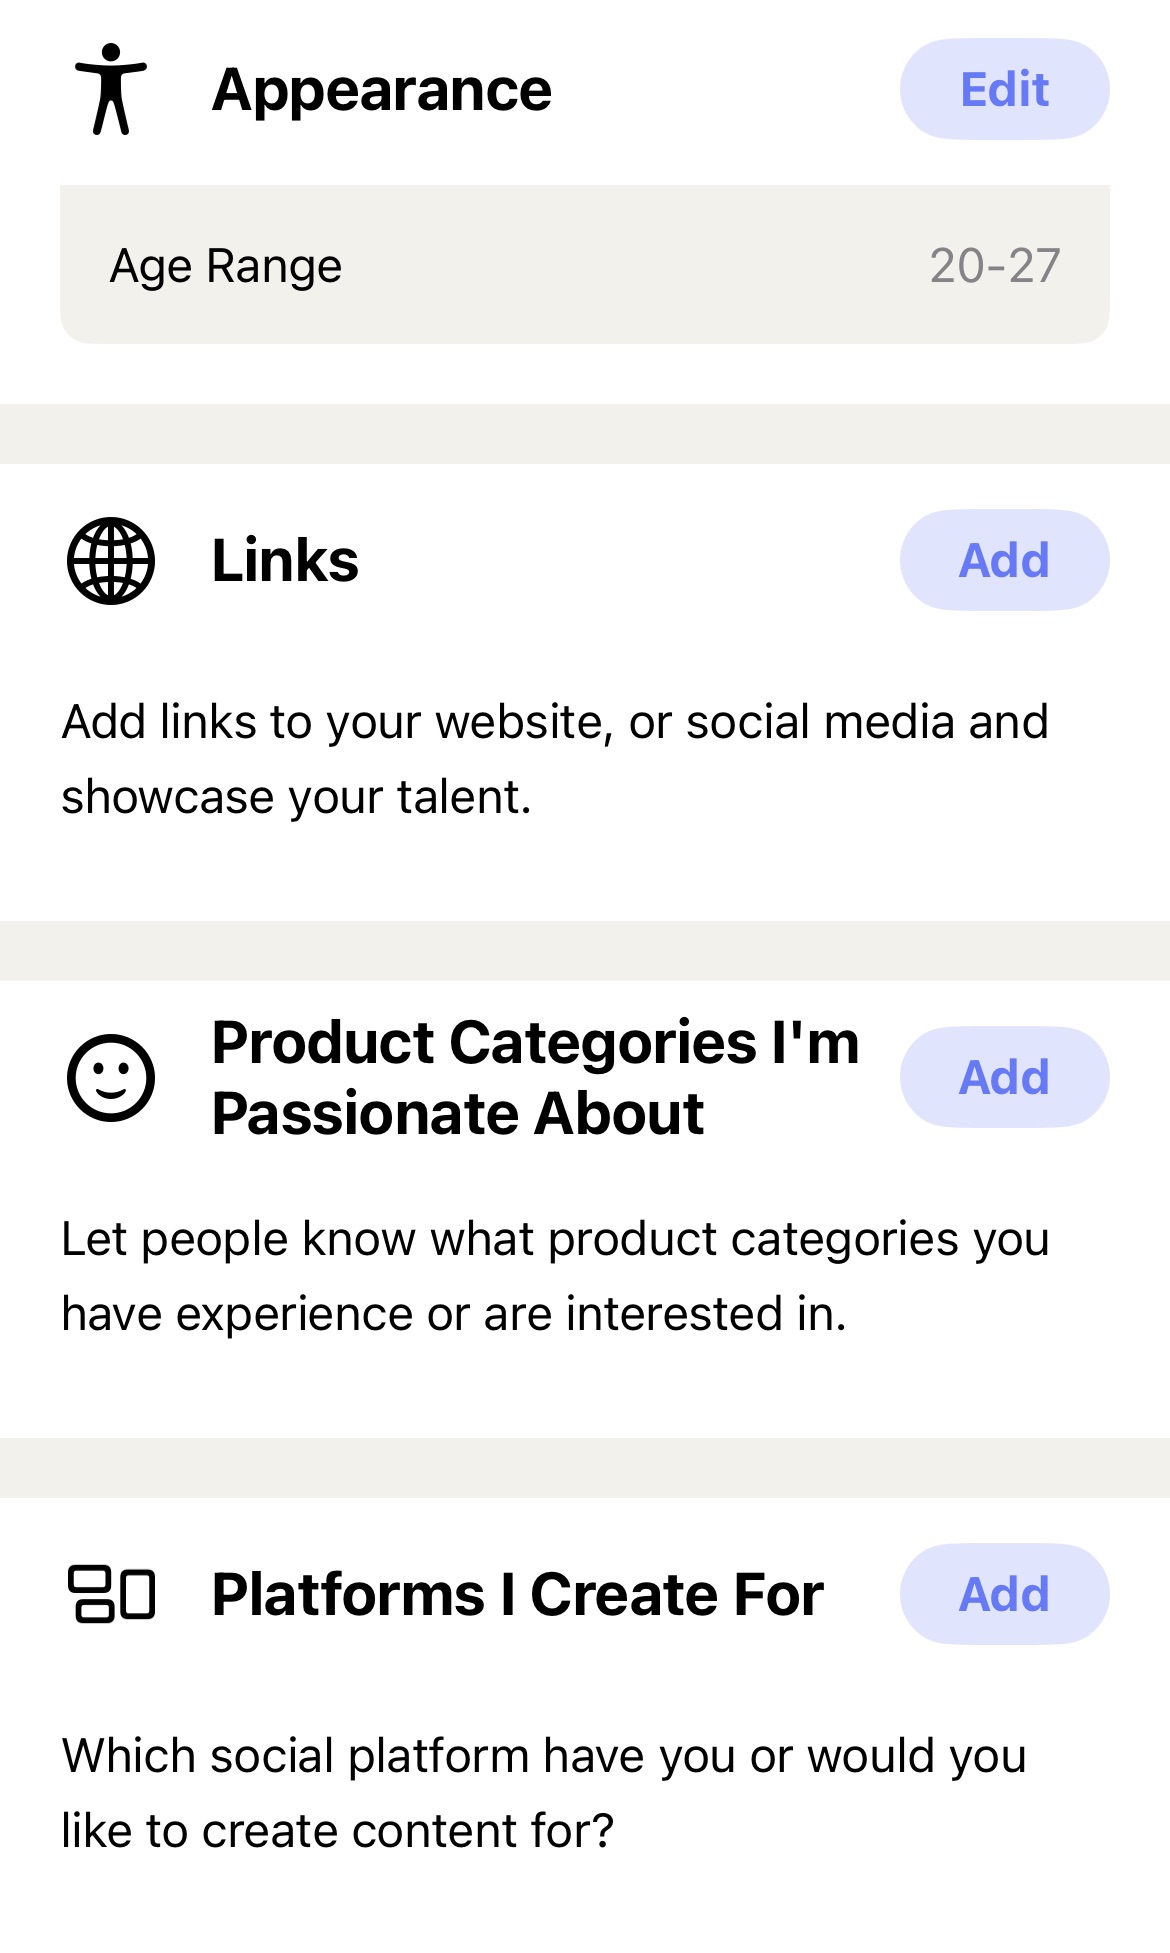Click the gray divider between Product Categories and Platforms

pos(585,1468)
